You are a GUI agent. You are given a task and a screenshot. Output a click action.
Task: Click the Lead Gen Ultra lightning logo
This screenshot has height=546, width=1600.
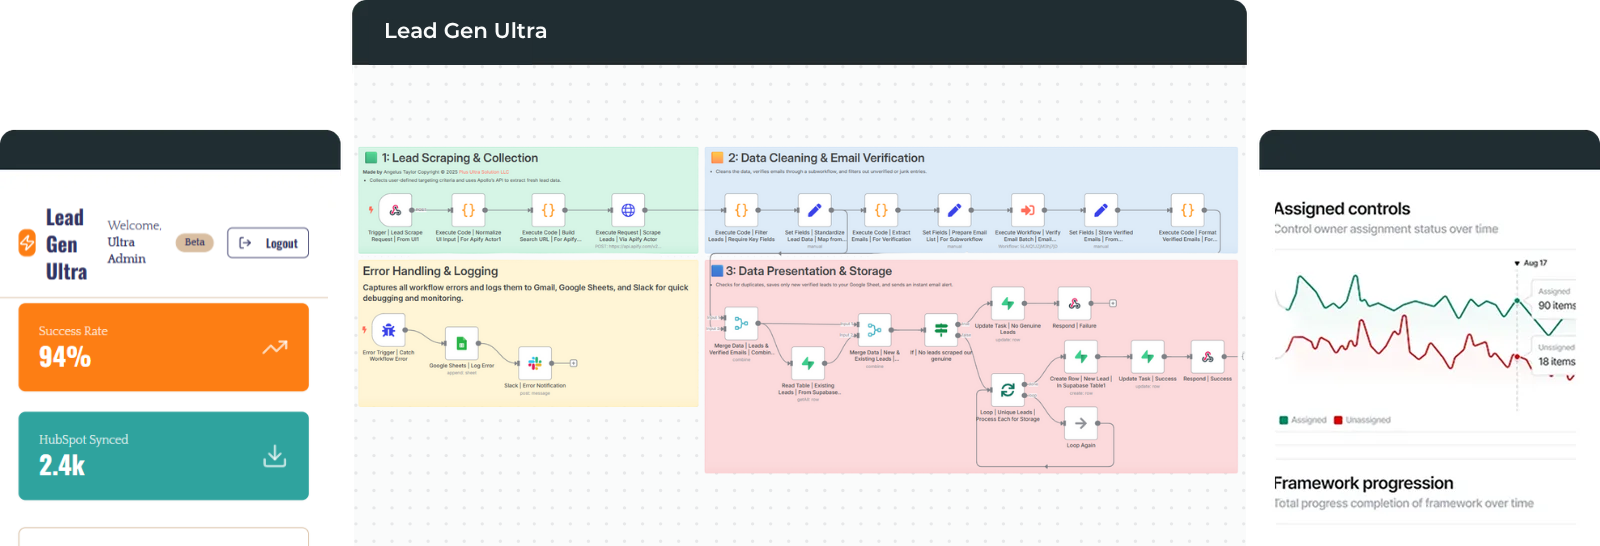point(27,242)
